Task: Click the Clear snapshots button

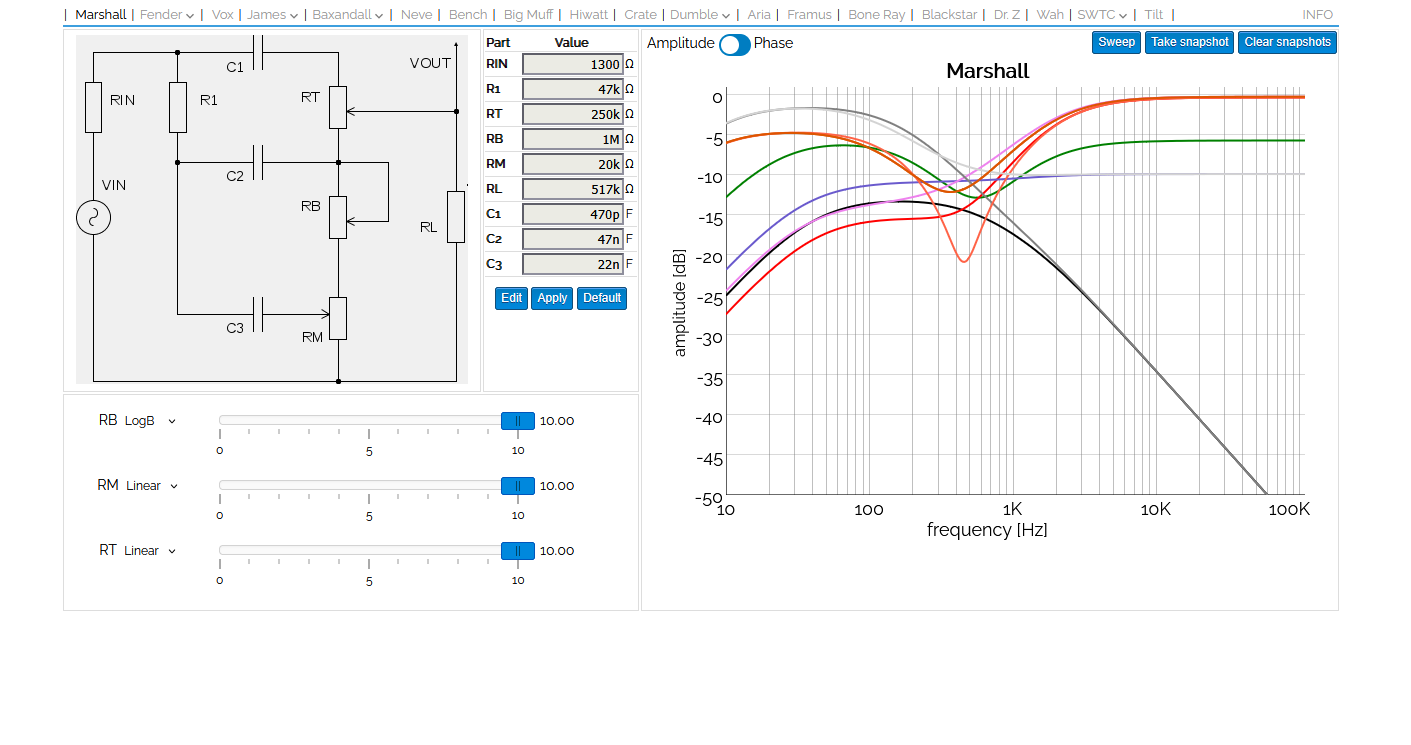Action: point(1287,42)
